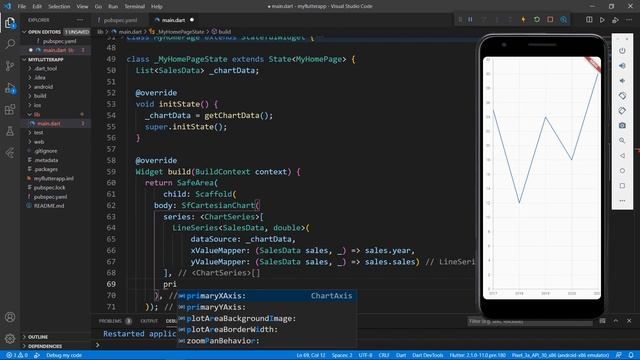
Task: Rotate the emulator right
Action: pyautogui.click(x=622, y=111)
